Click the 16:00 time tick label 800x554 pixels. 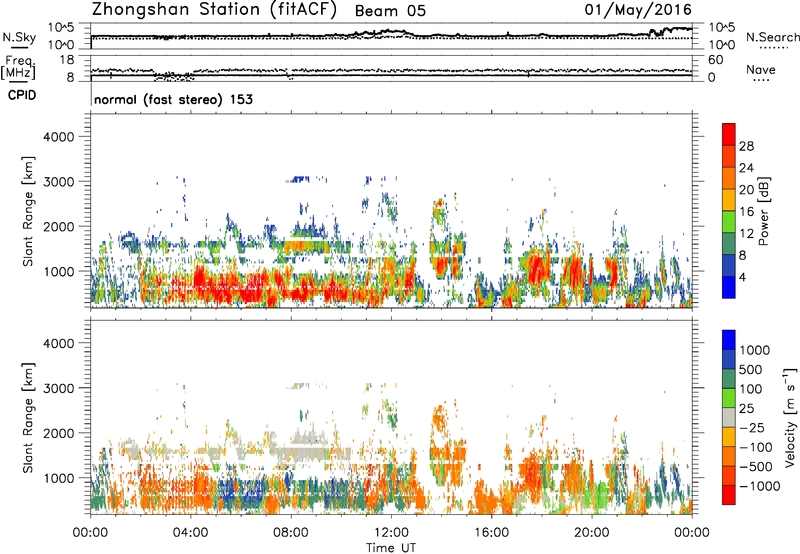[x=491, y=533]
